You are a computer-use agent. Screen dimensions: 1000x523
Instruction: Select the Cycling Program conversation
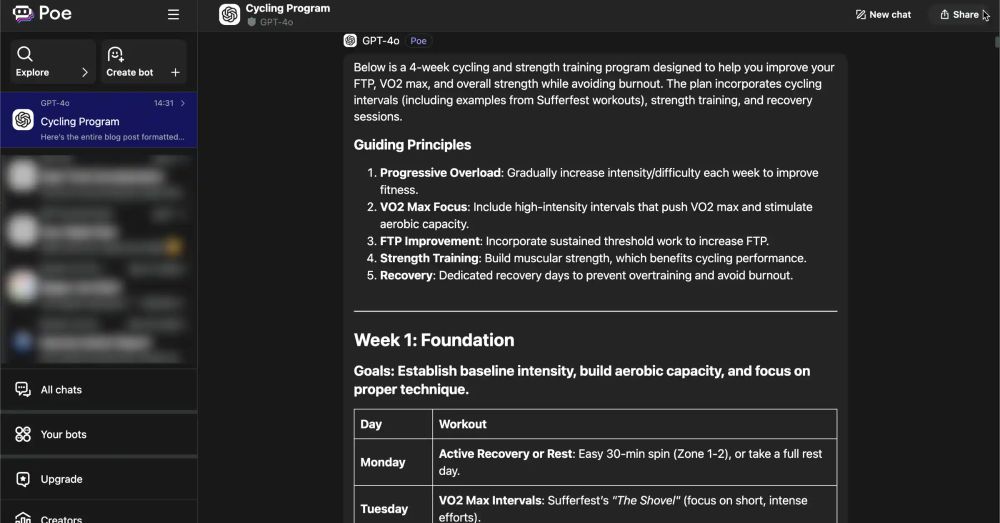coord(99,120)
